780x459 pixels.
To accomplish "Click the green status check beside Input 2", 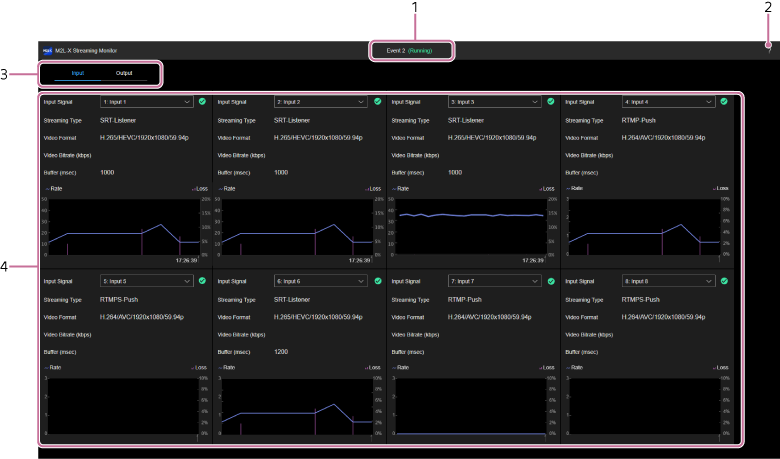I will (377, 101).
